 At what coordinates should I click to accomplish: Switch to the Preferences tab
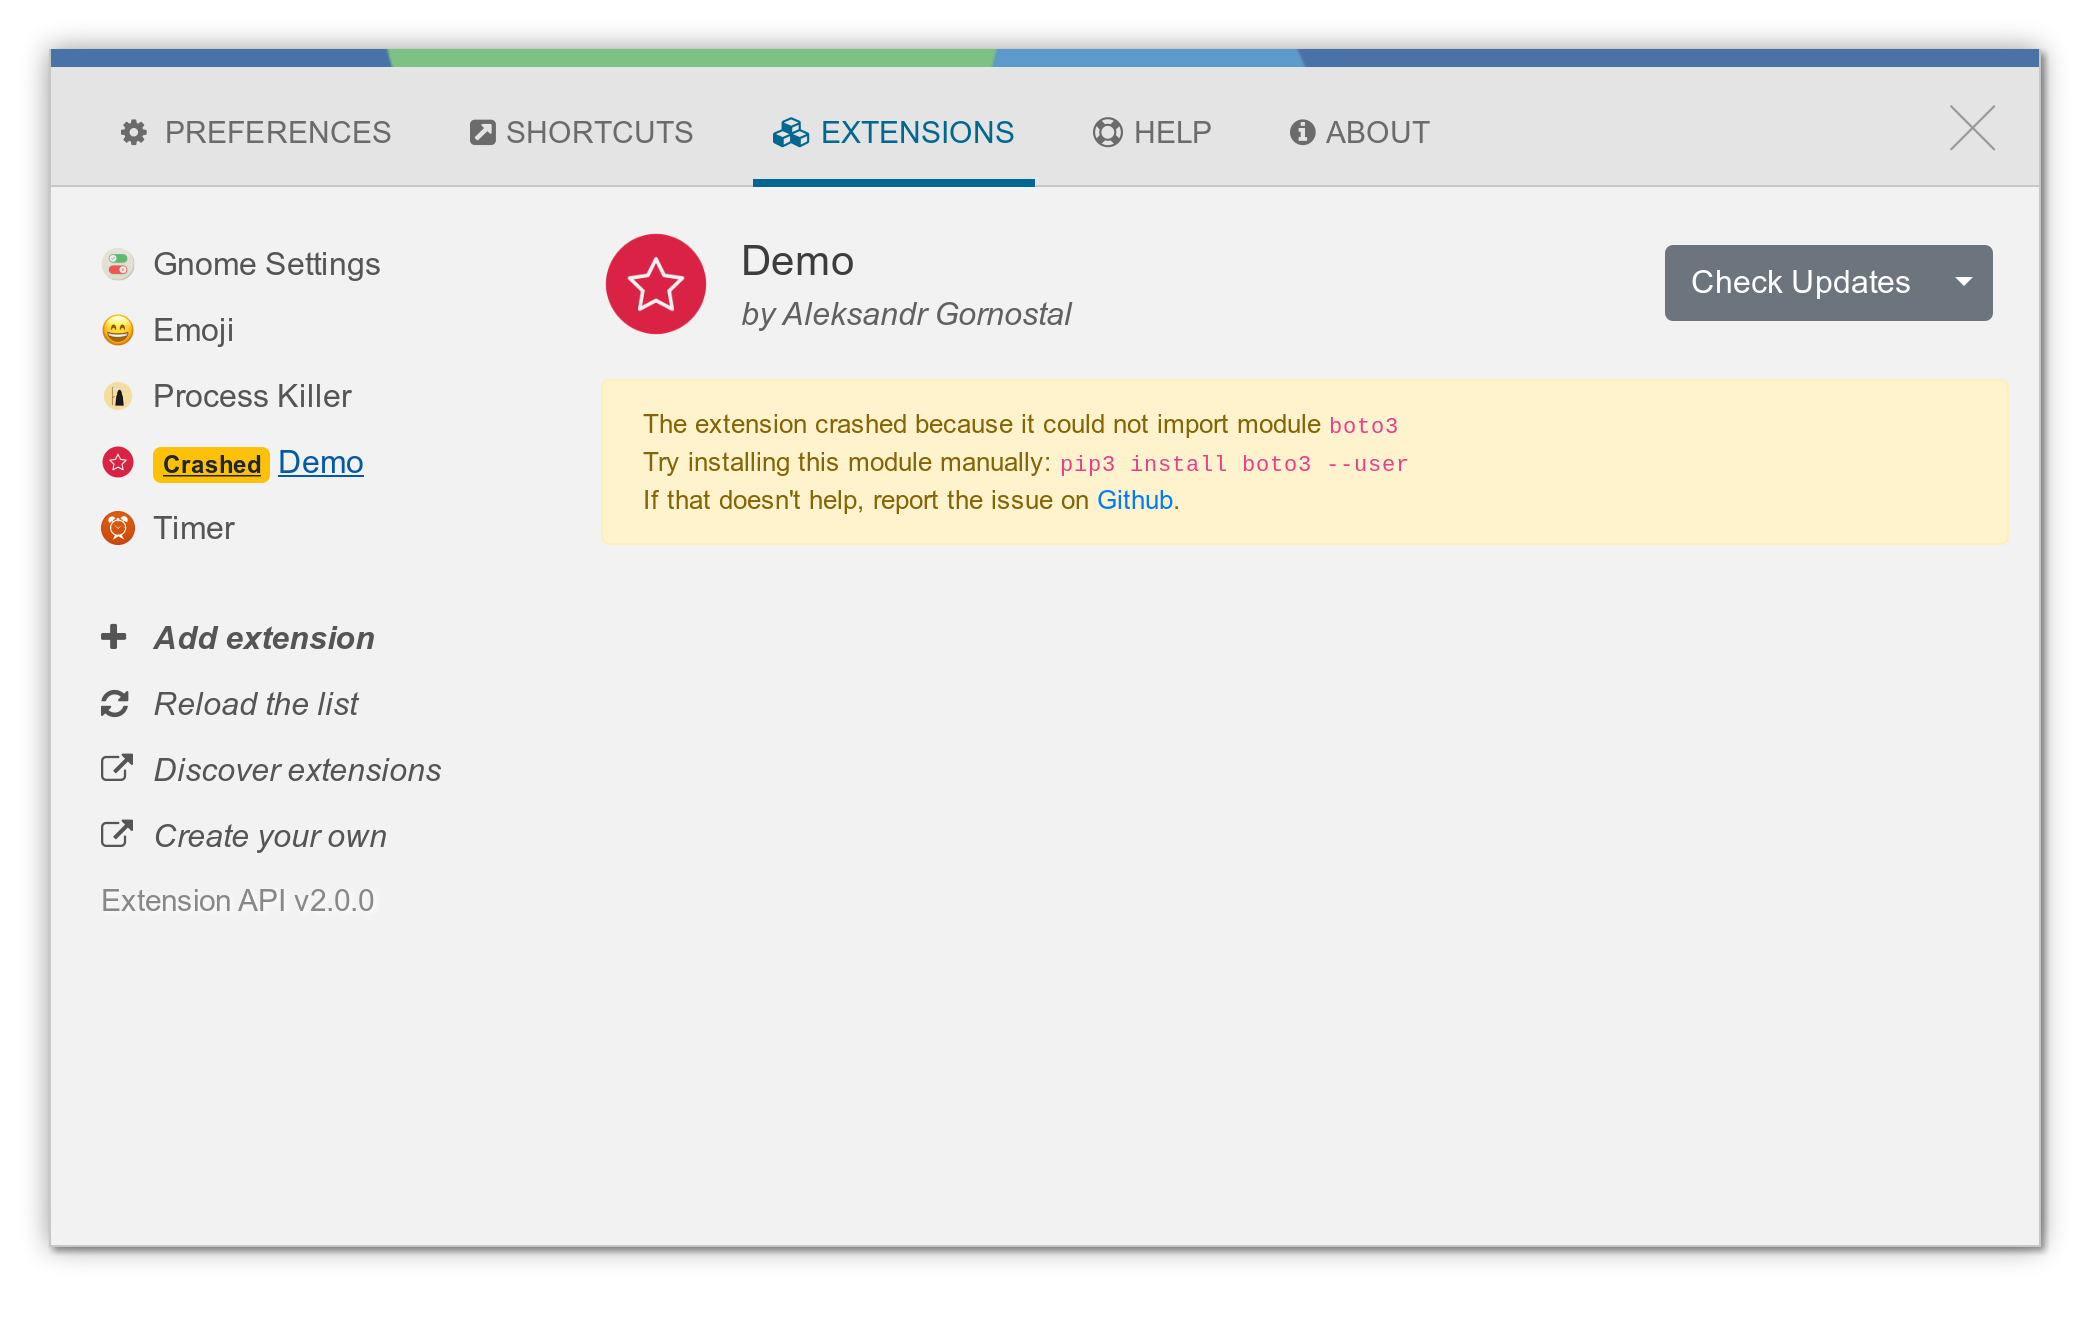pos(261,131)
